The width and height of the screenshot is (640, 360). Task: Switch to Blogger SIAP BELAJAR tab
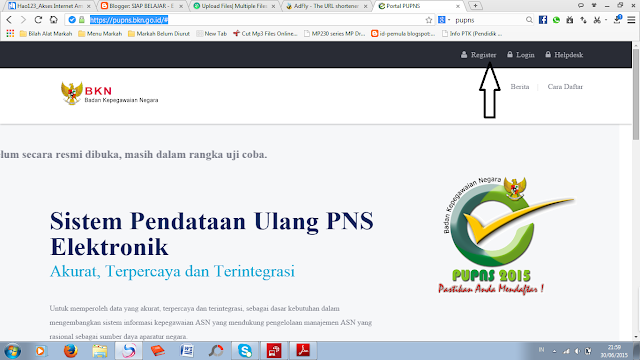coord(140,6)
